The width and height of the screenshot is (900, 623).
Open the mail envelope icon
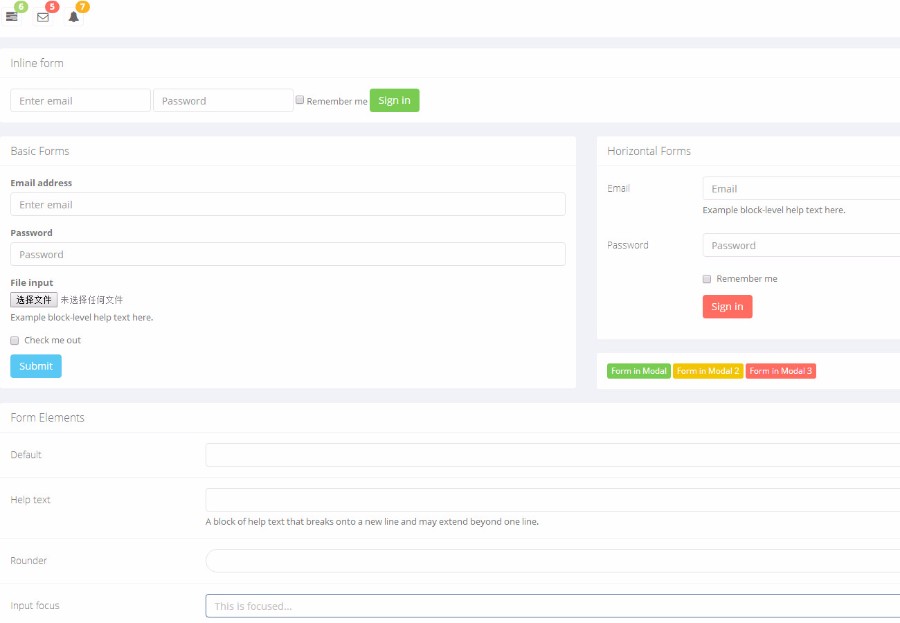click(42, 17)
